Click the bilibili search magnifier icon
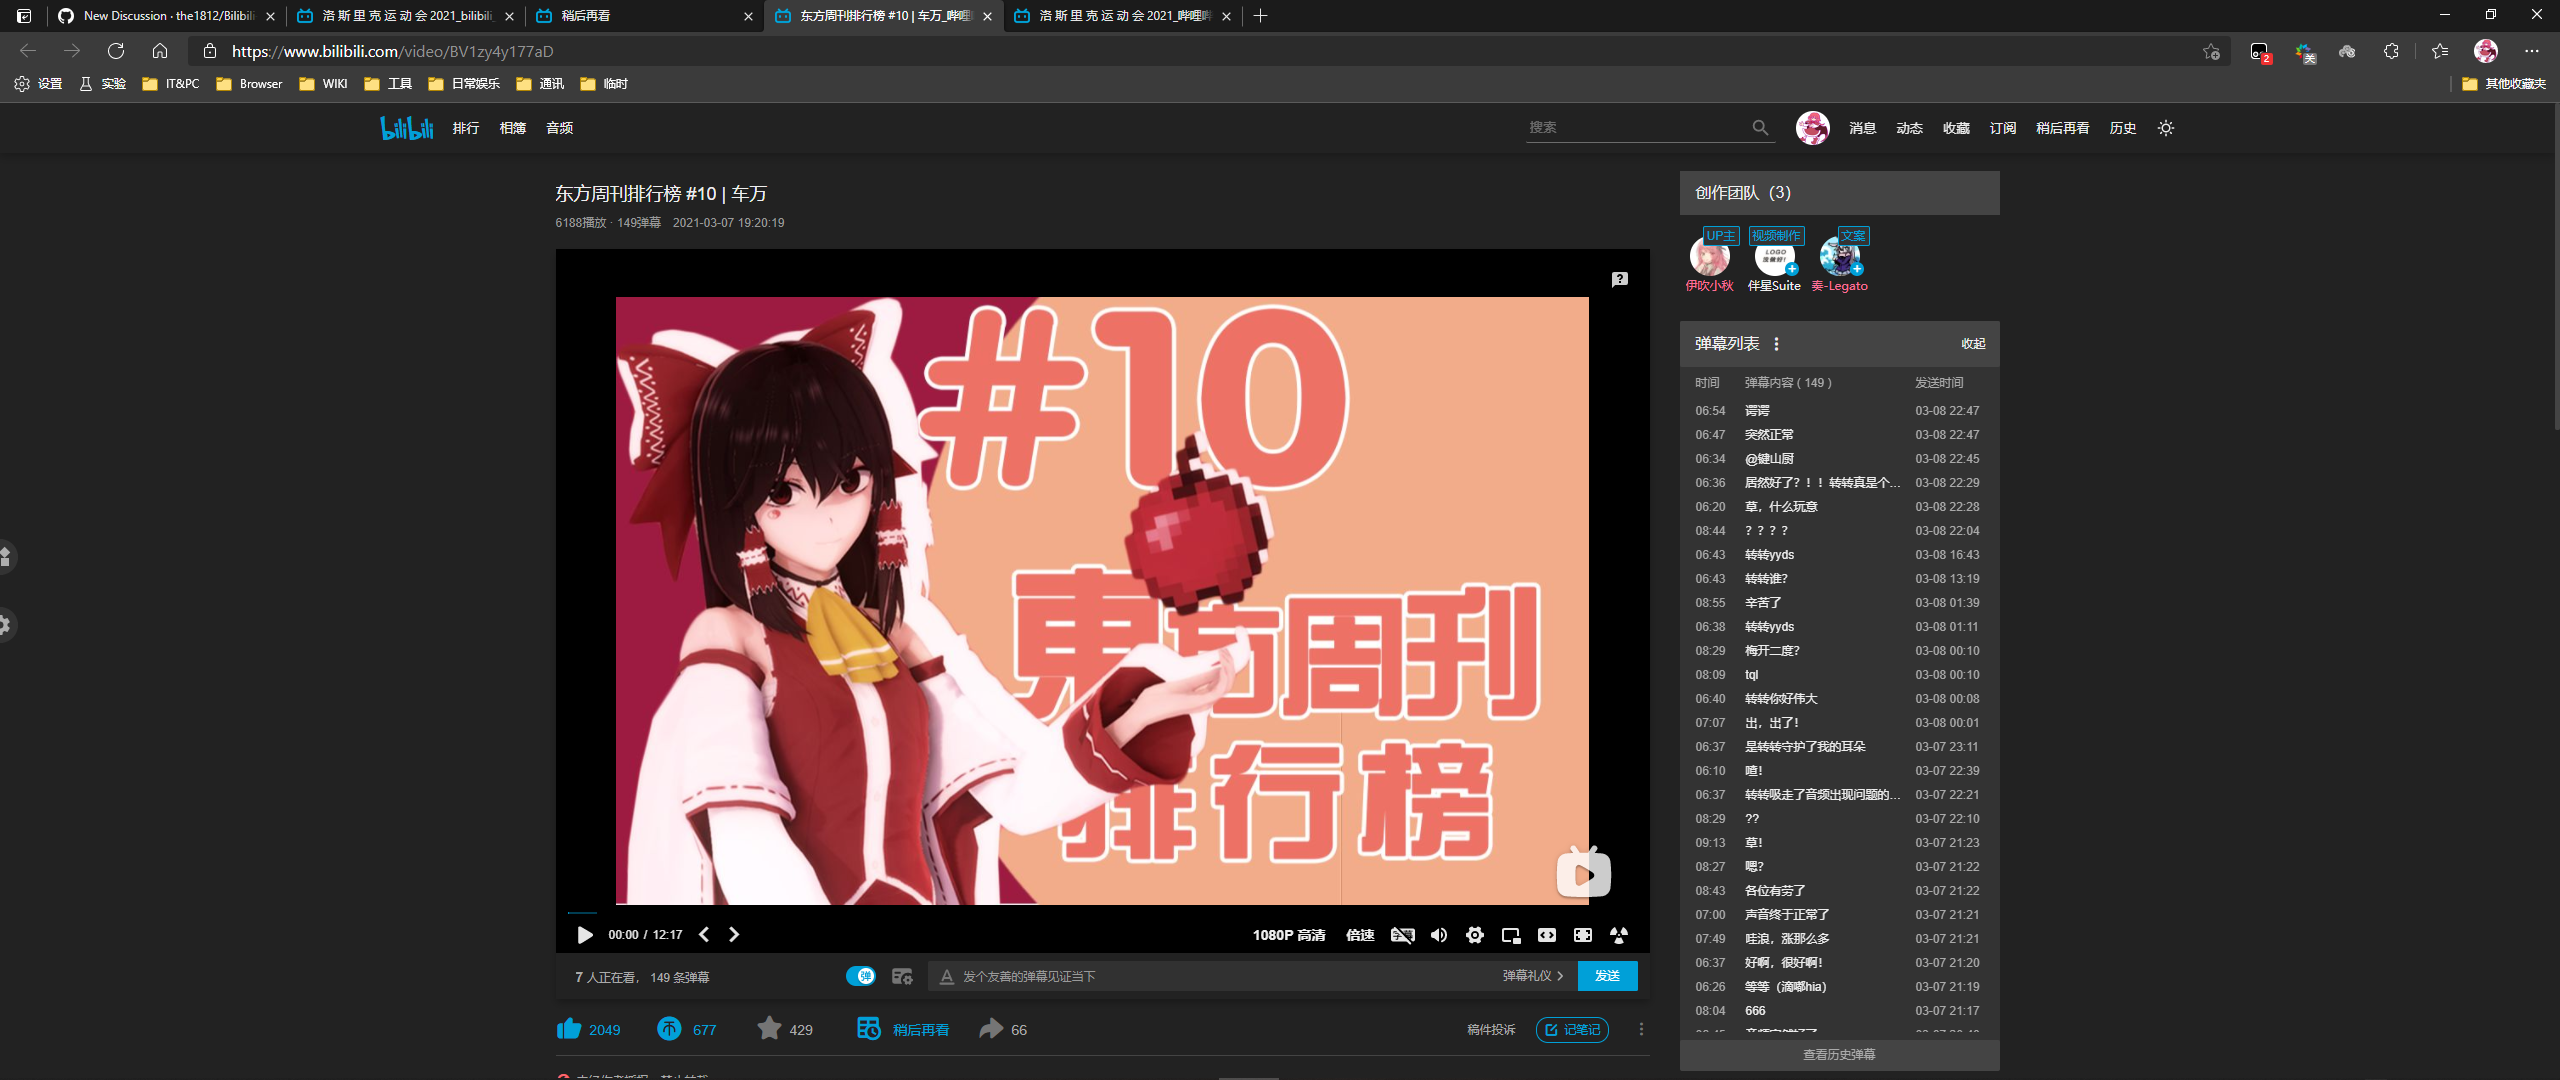Screen dimensions: 2560x1080 [x=1760, y=128]
